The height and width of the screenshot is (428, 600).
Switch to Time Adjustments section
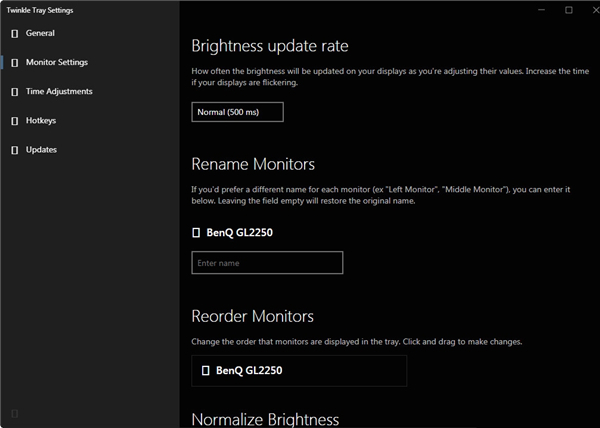[59, 92]
